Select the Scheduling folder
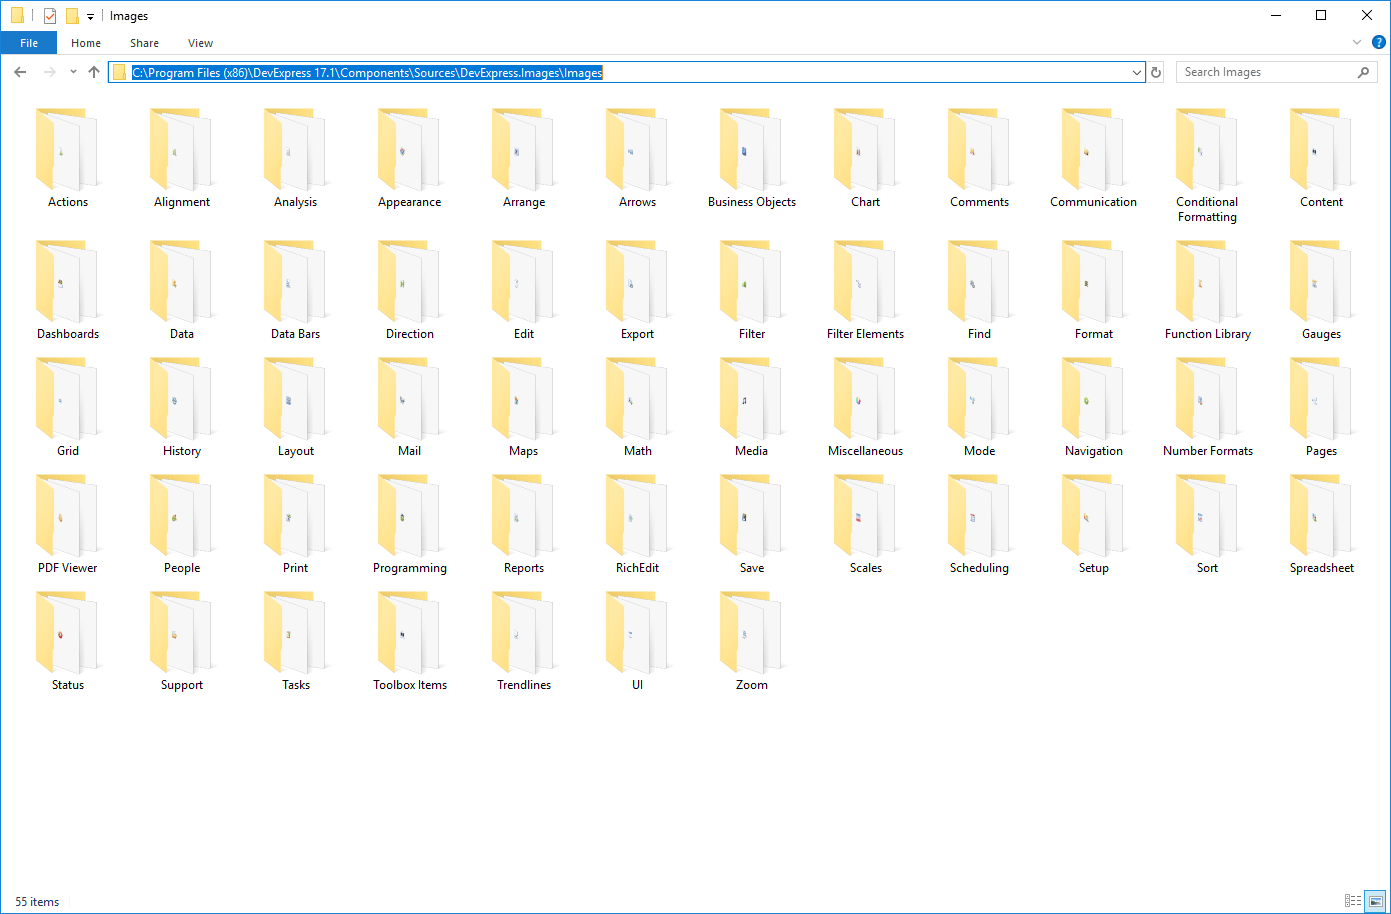Viewport: 1391px width, 914px height. 980,525
